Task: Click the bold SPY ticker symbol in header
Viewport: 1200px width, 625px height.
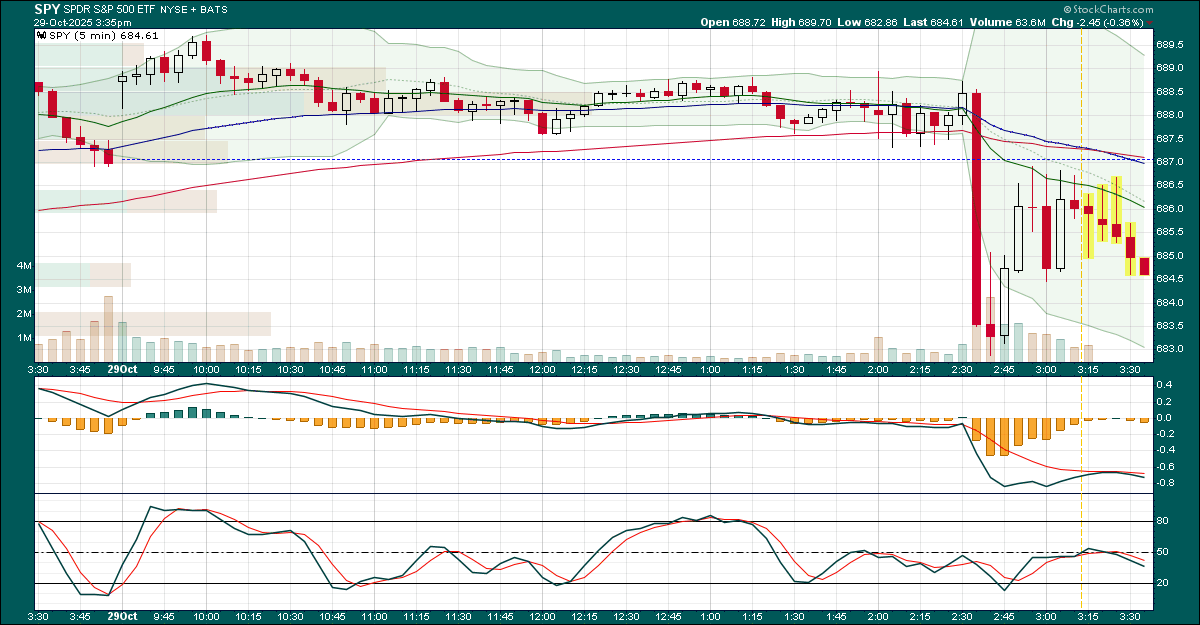Action: pyautogui.click(x=47, y=8)
